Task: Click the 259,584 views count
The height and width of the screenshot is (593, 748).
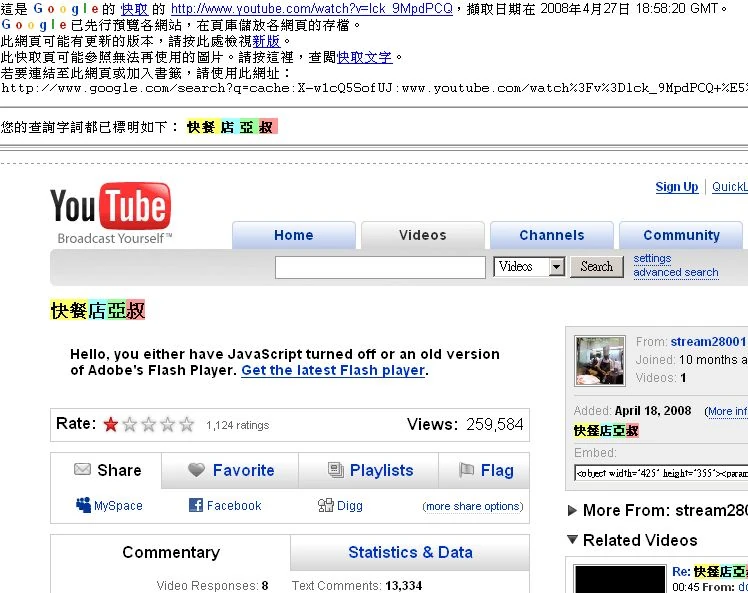Action: (x=495, y=424)
